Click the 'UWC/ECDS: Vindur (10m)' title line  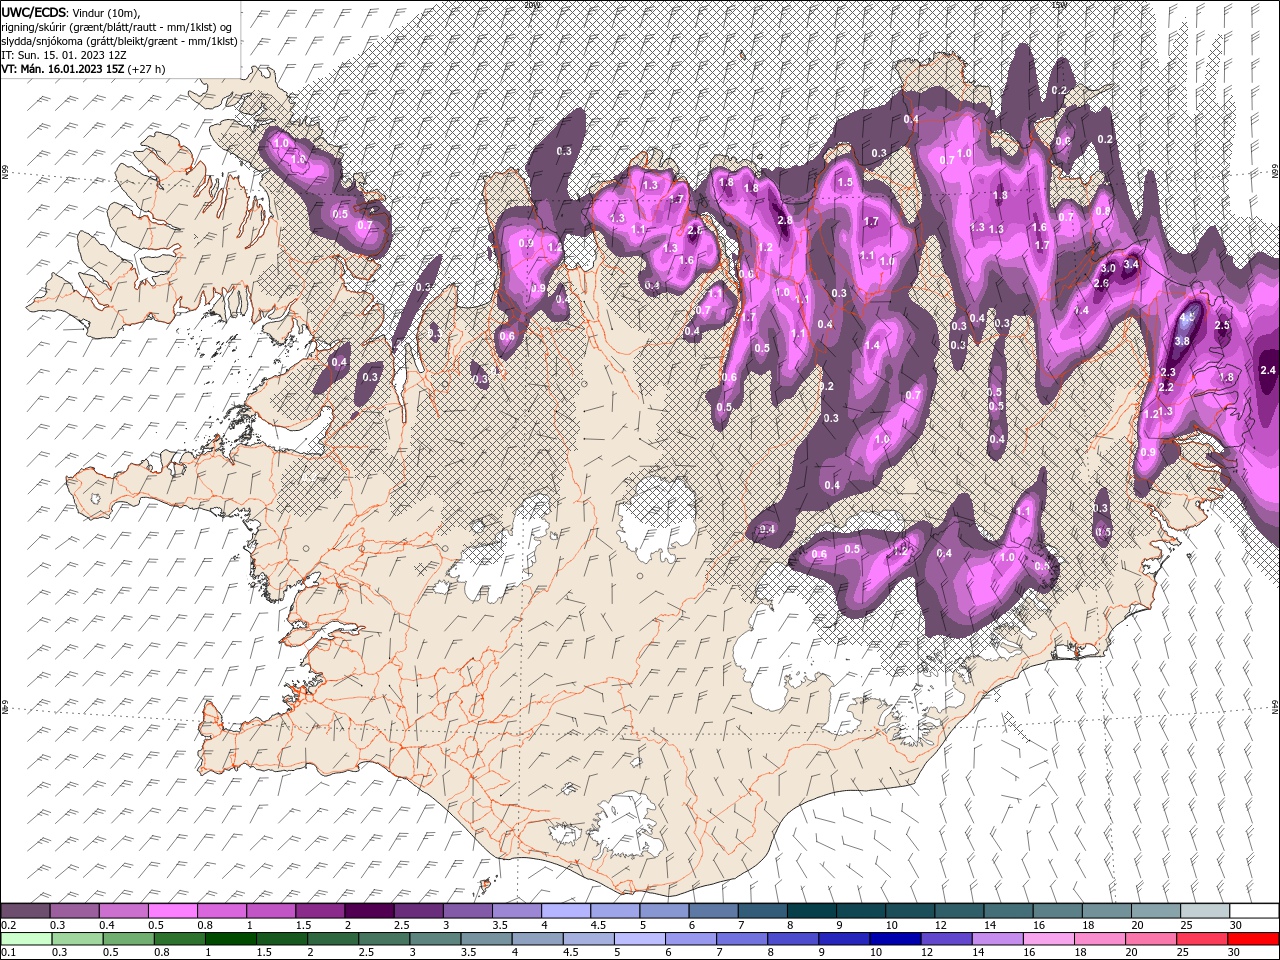coord(71,12)
